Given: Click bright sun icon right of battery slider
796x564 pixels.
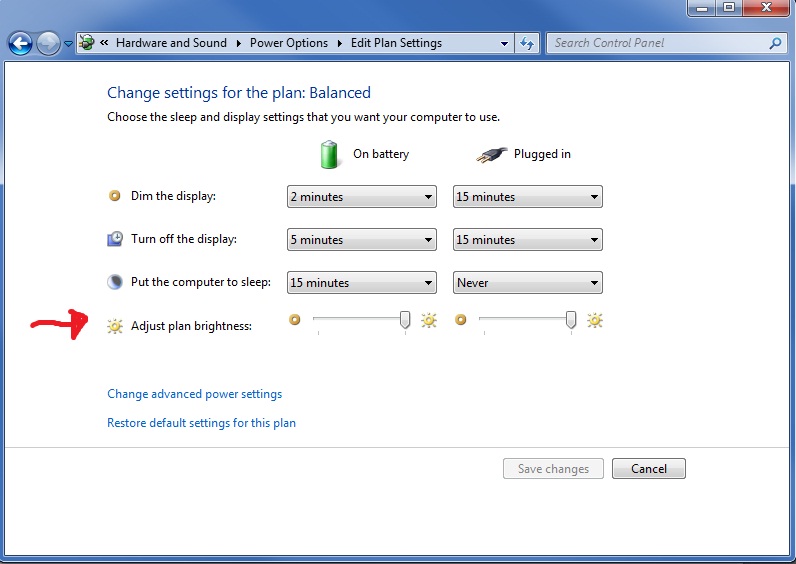Looking at the screenshot, I should (428, 320).
